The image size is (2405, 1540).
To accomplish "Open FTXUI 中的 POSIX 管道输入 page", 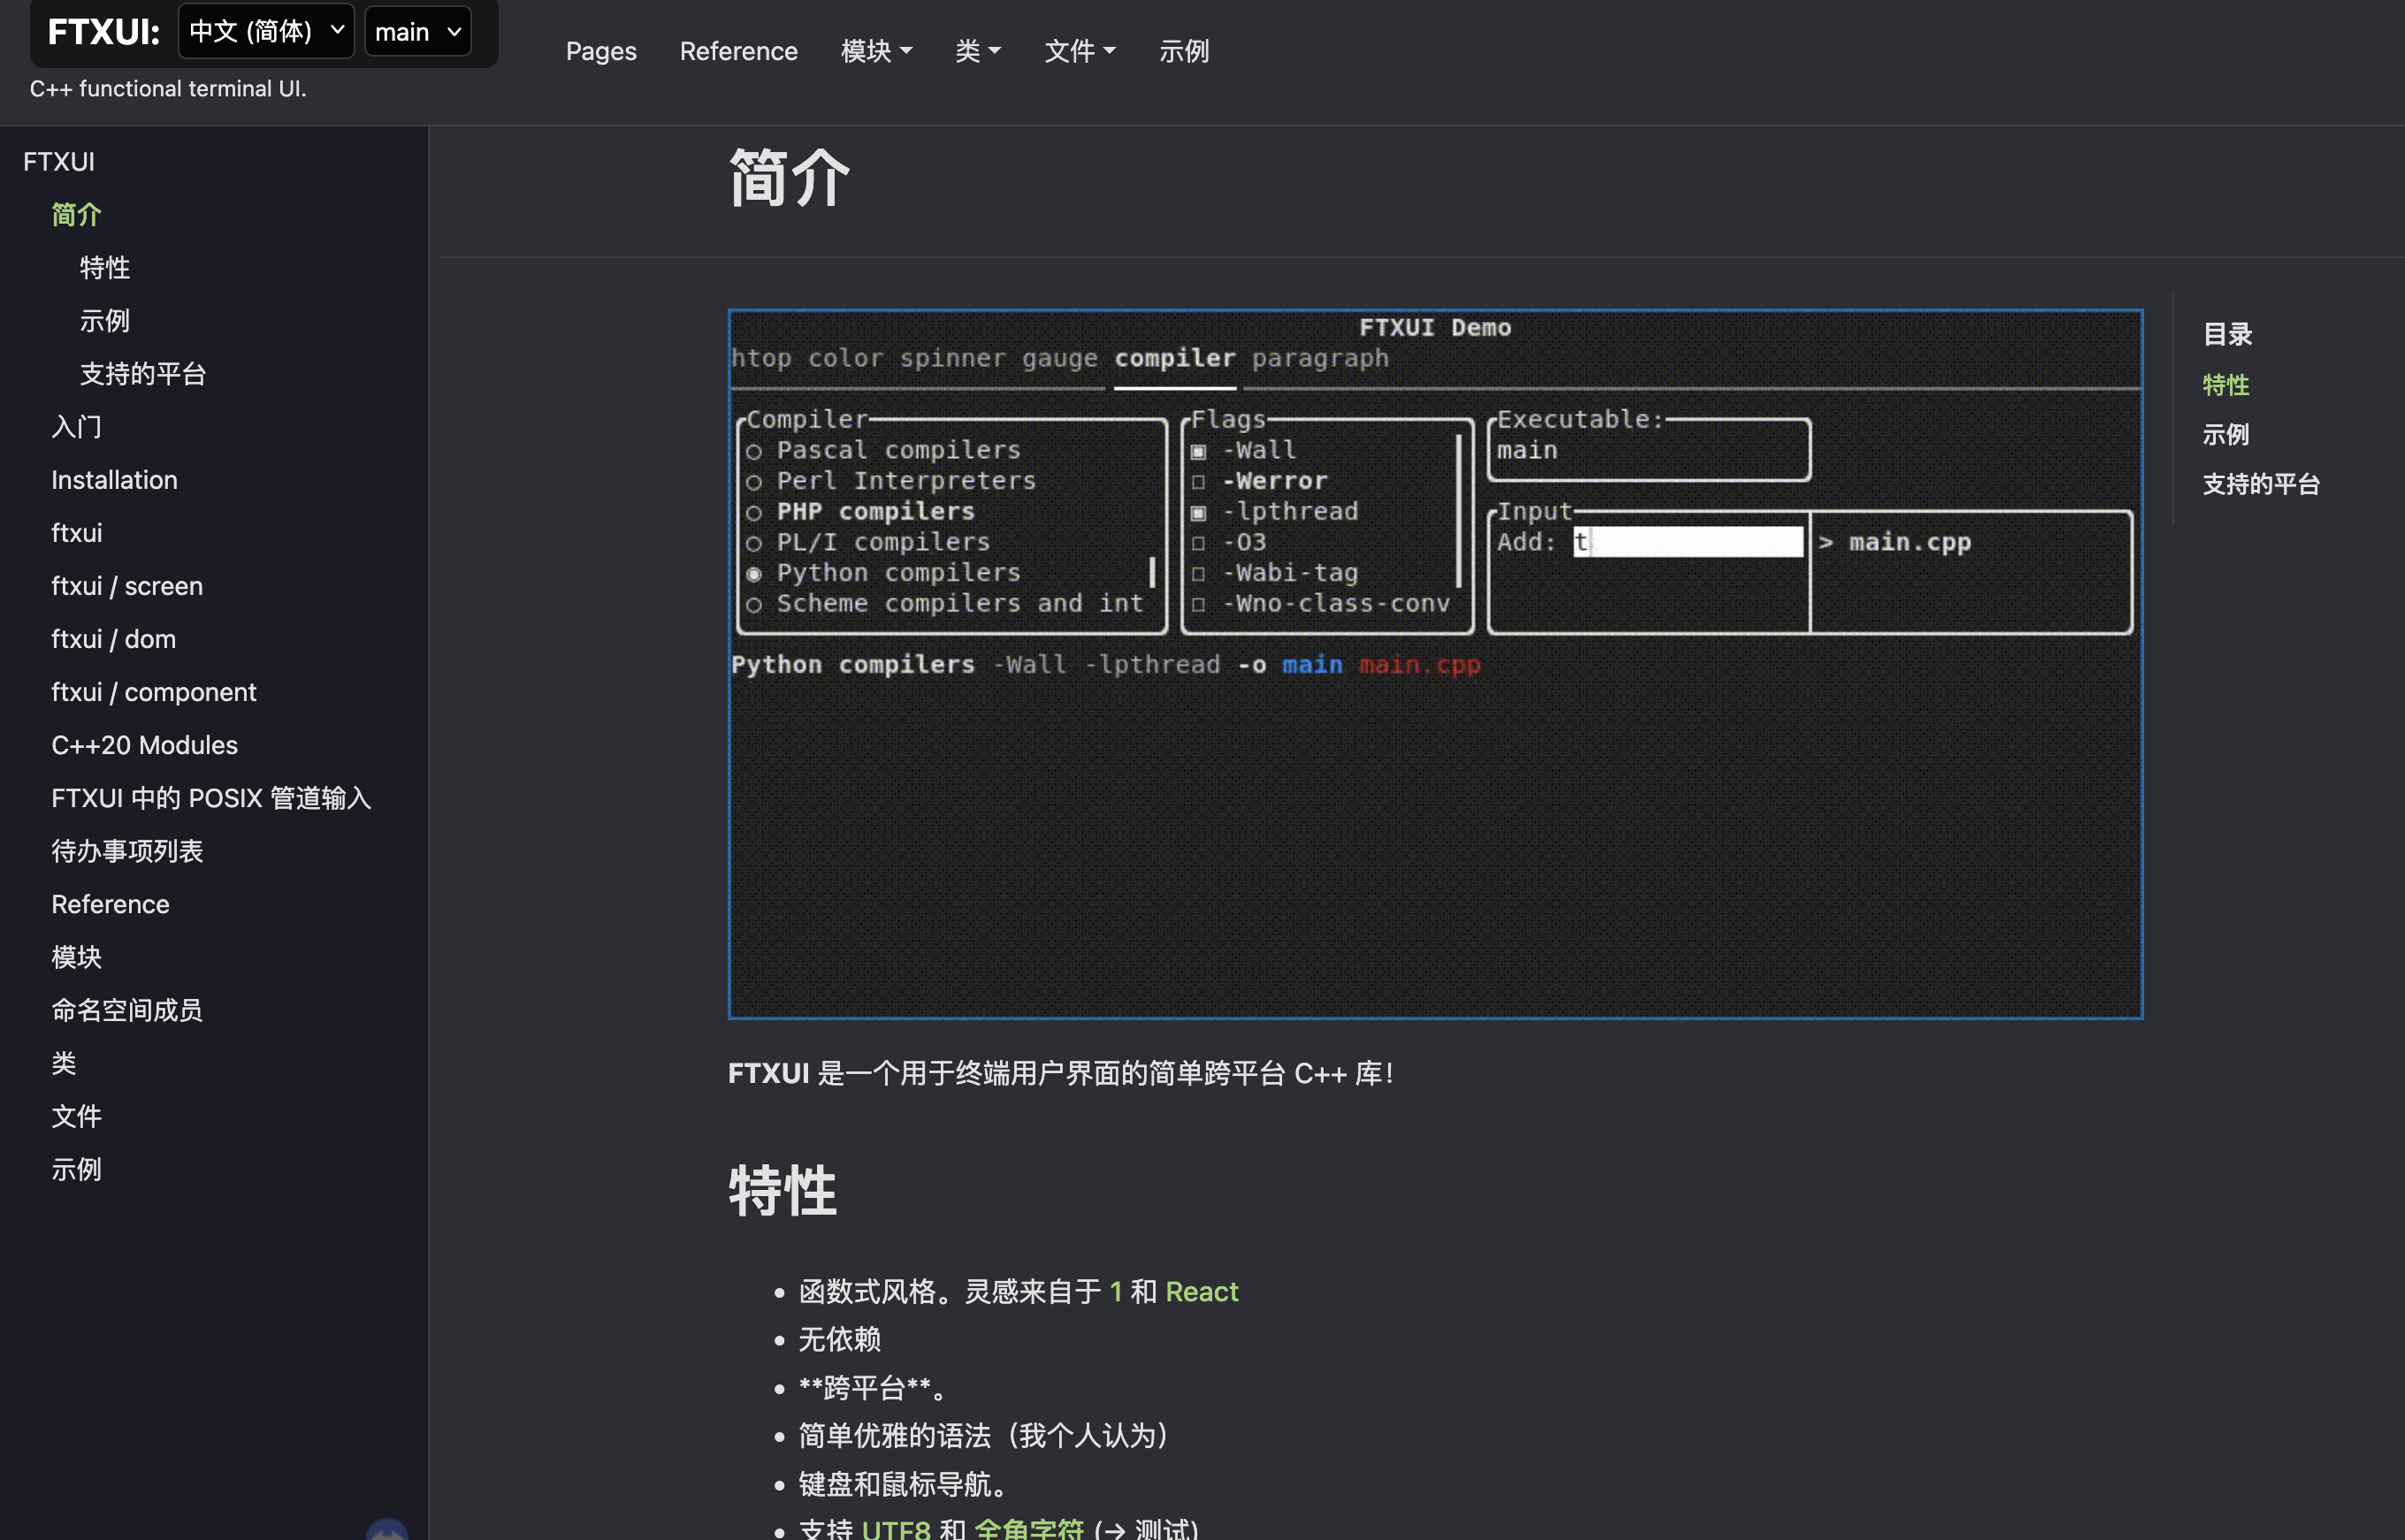I will [211, 798].
